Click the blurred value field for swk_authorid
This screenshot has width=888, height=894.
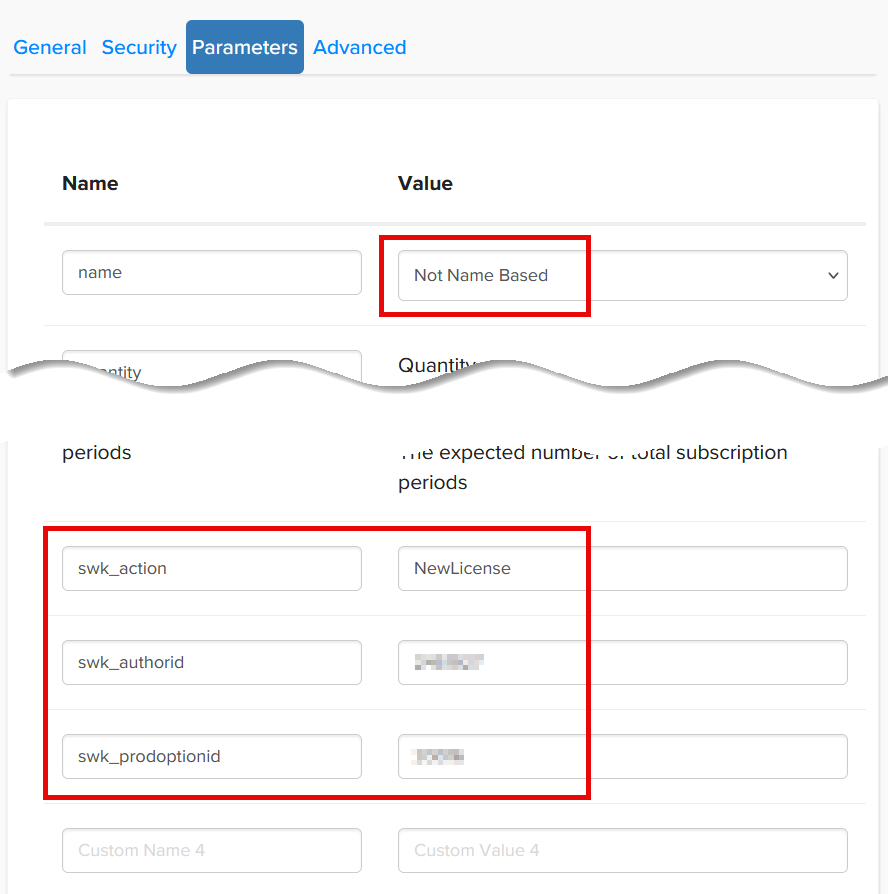[622, 662]
